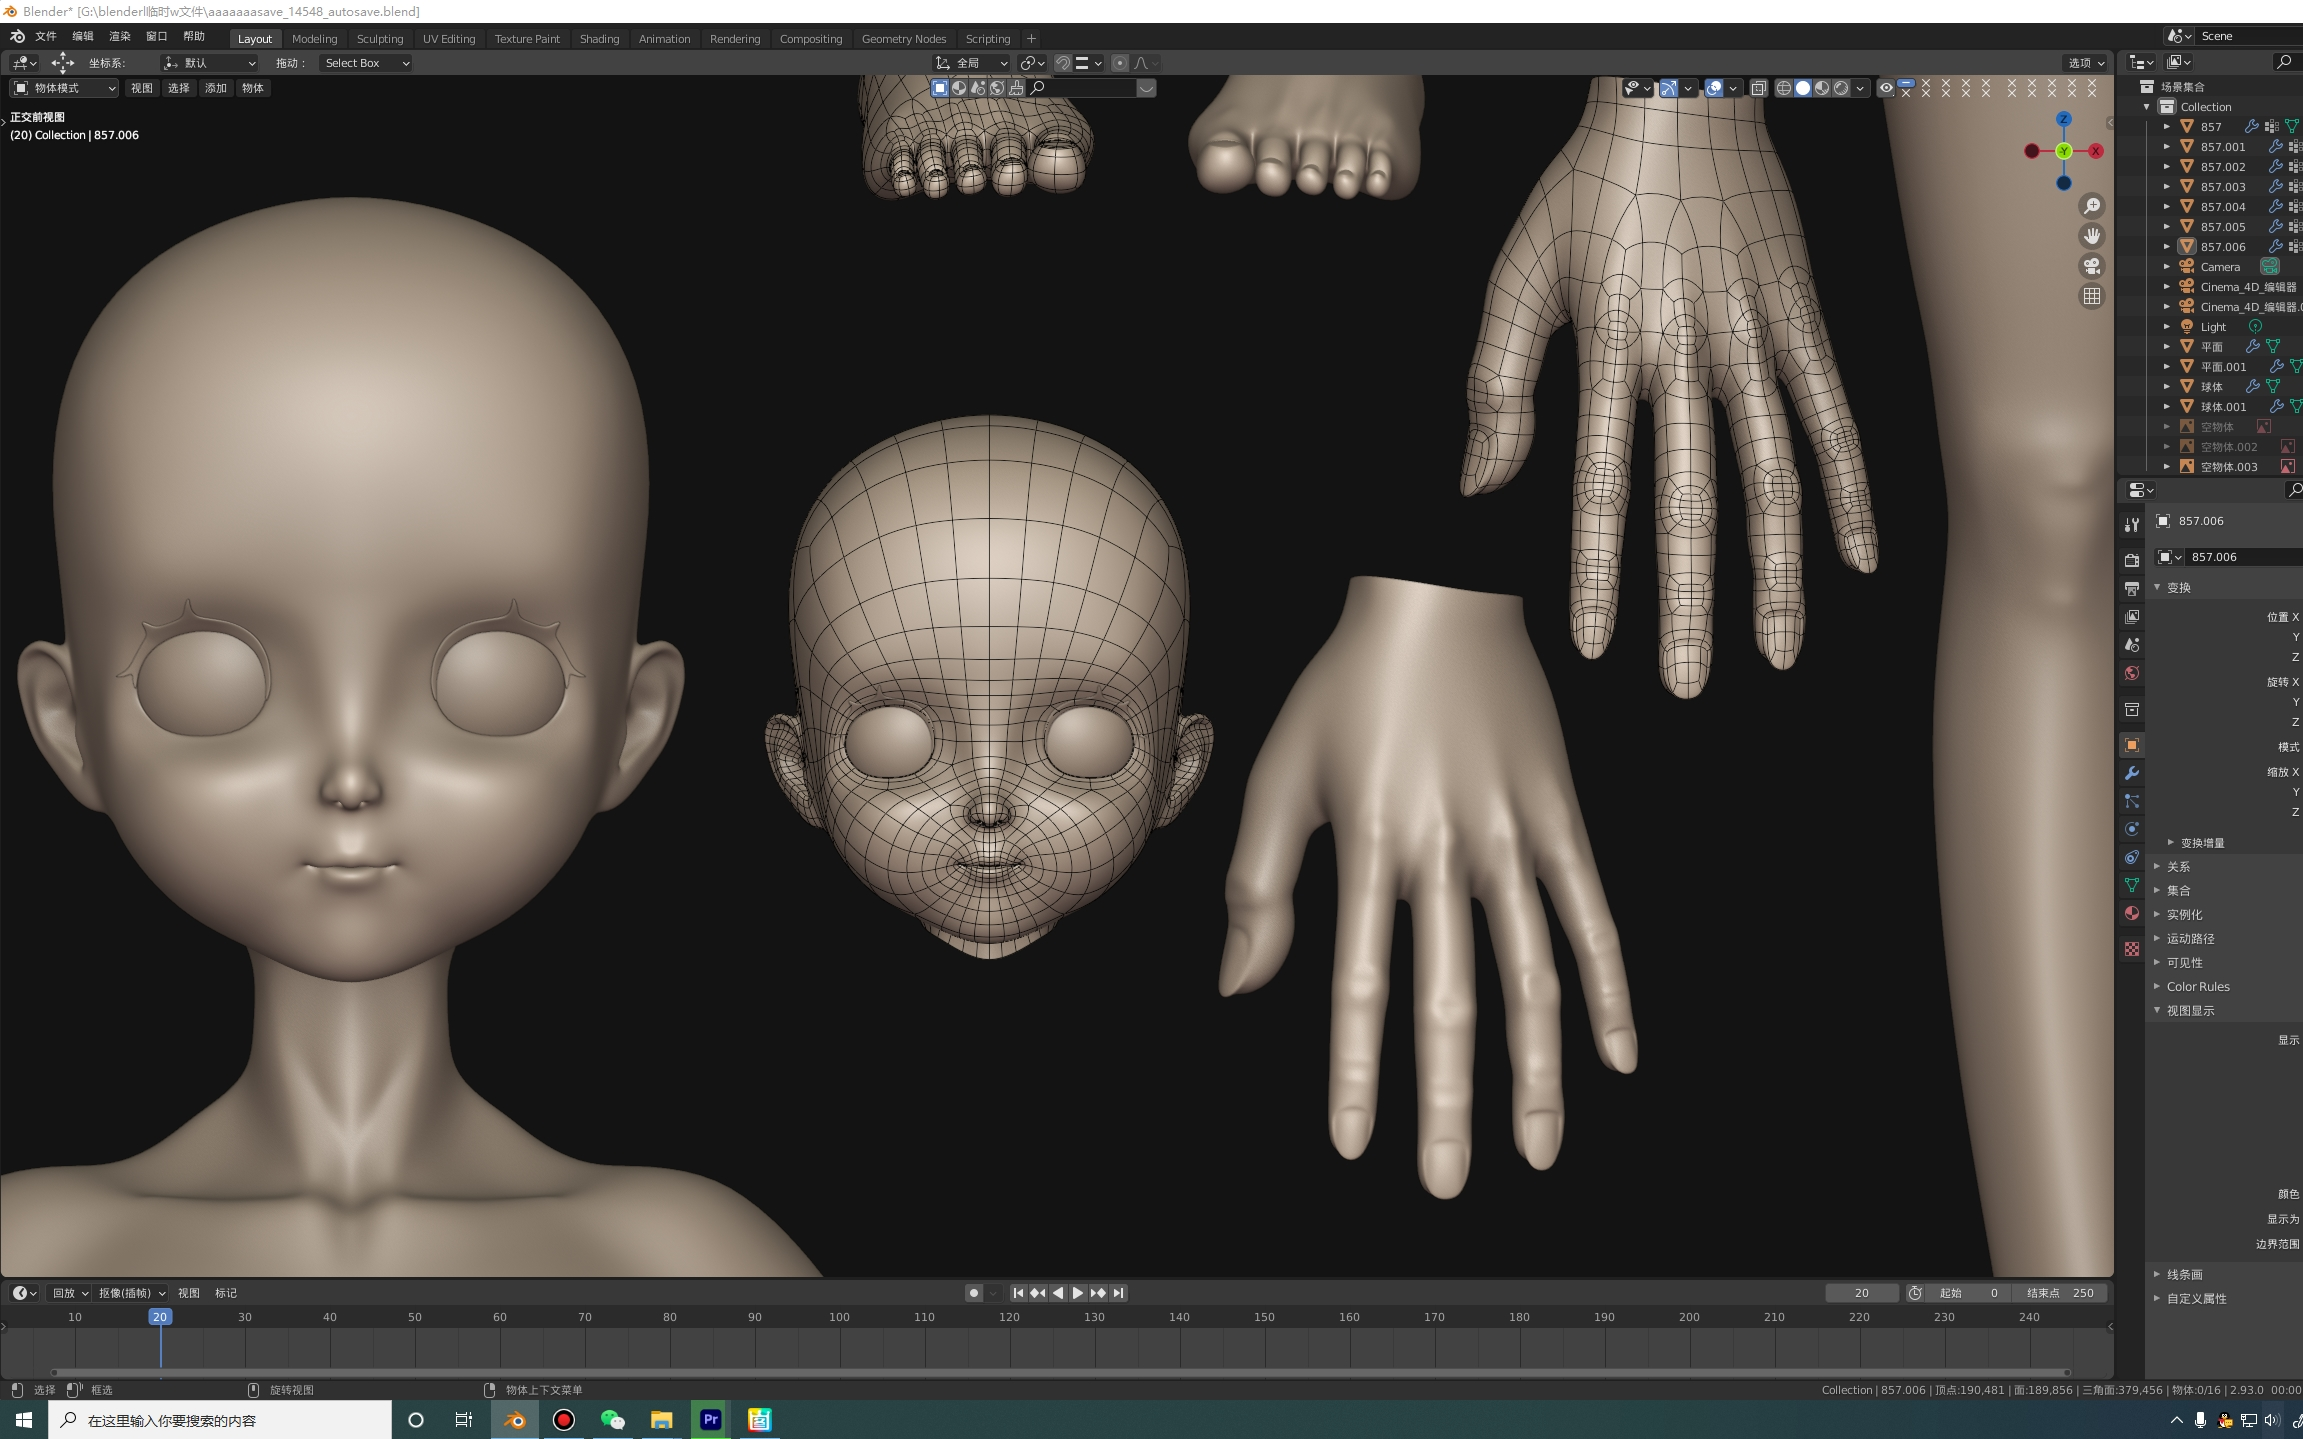Click the zoom view magnifier gizmo
Image resolution: width=2303 pixels, height=1439 pixels.
(2091, 206)
